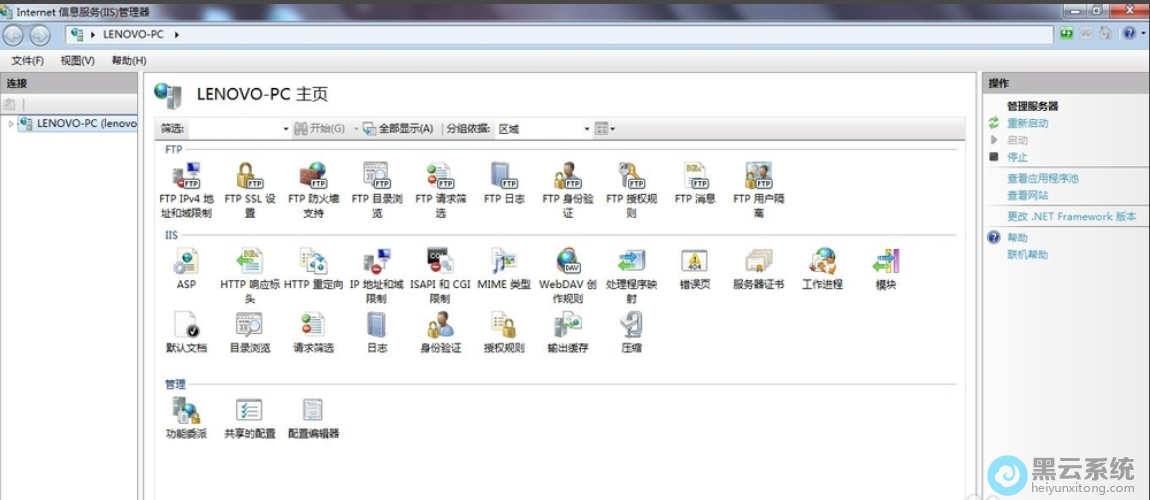1150x500 pixels.
Task: Open the 默认文档 icon
Action: click(x=186, y=326)
